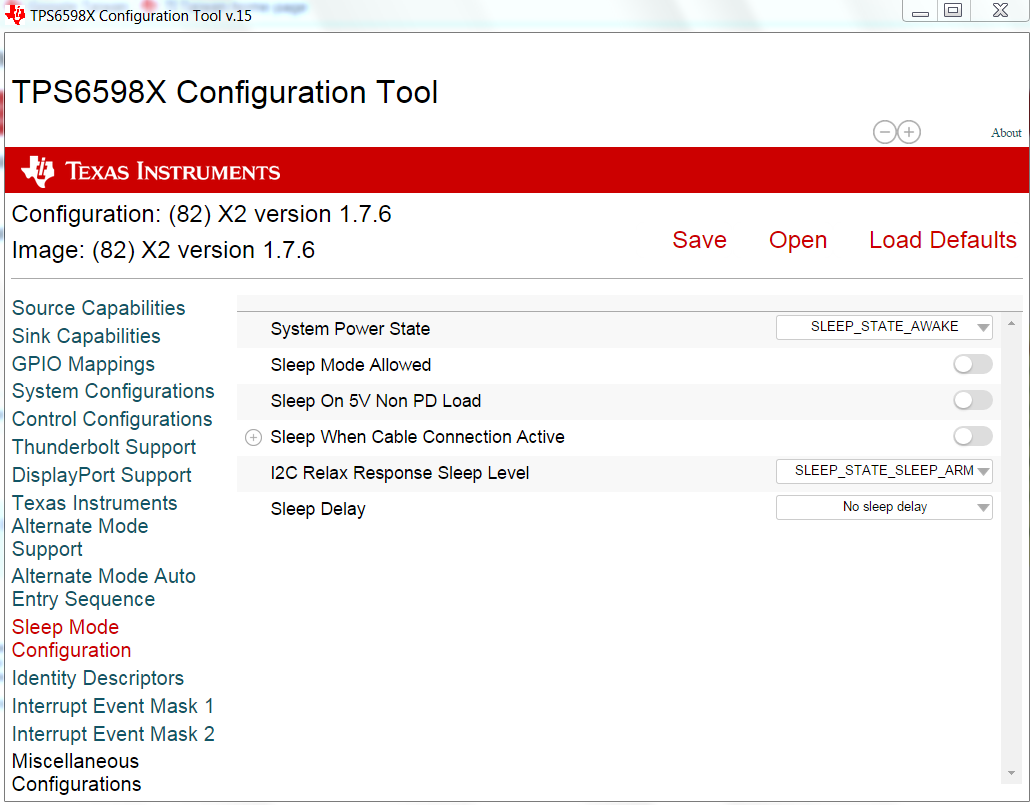The height and width of the screenshot is (805, 1030).
Task: Open Texas Instruments Alternate Mode Support
Action: [95, 526]
